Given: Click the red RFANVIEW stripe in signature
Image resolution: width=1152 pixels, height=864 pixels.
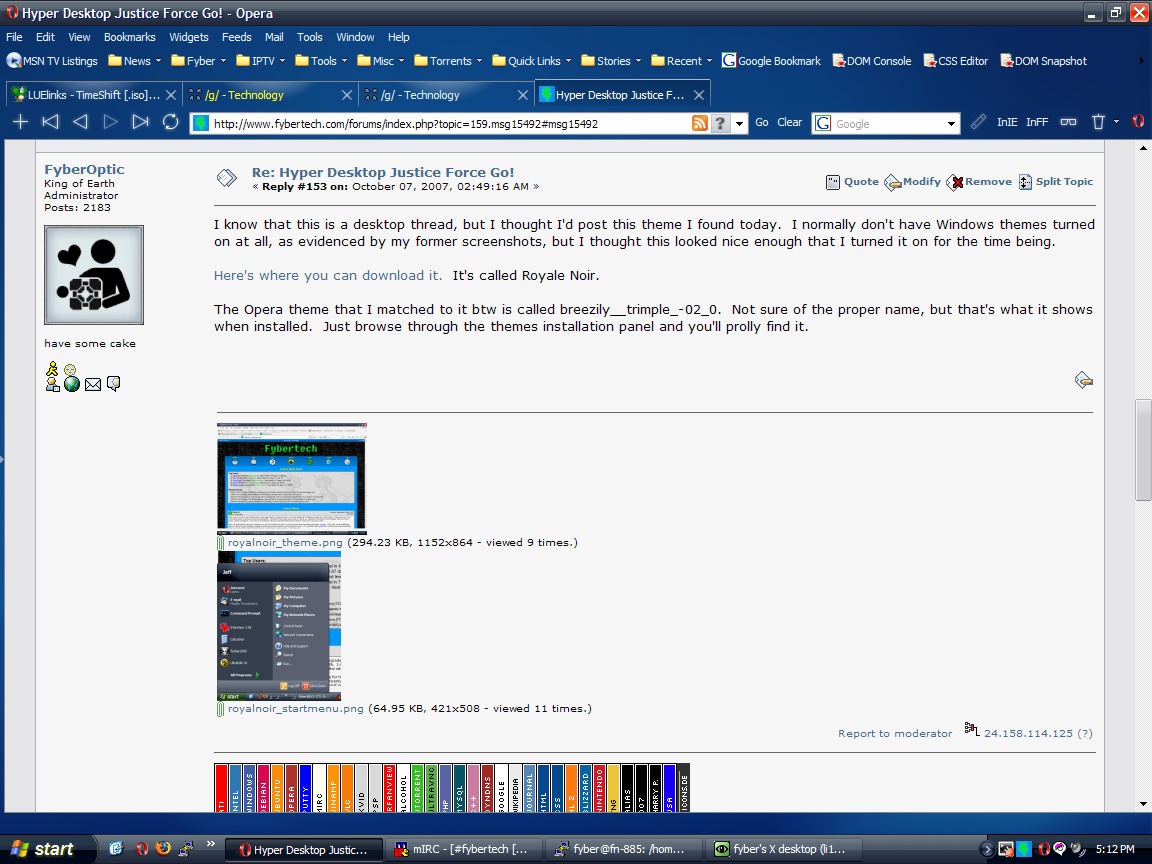Looking at the screenshot, I should point(389,788).
